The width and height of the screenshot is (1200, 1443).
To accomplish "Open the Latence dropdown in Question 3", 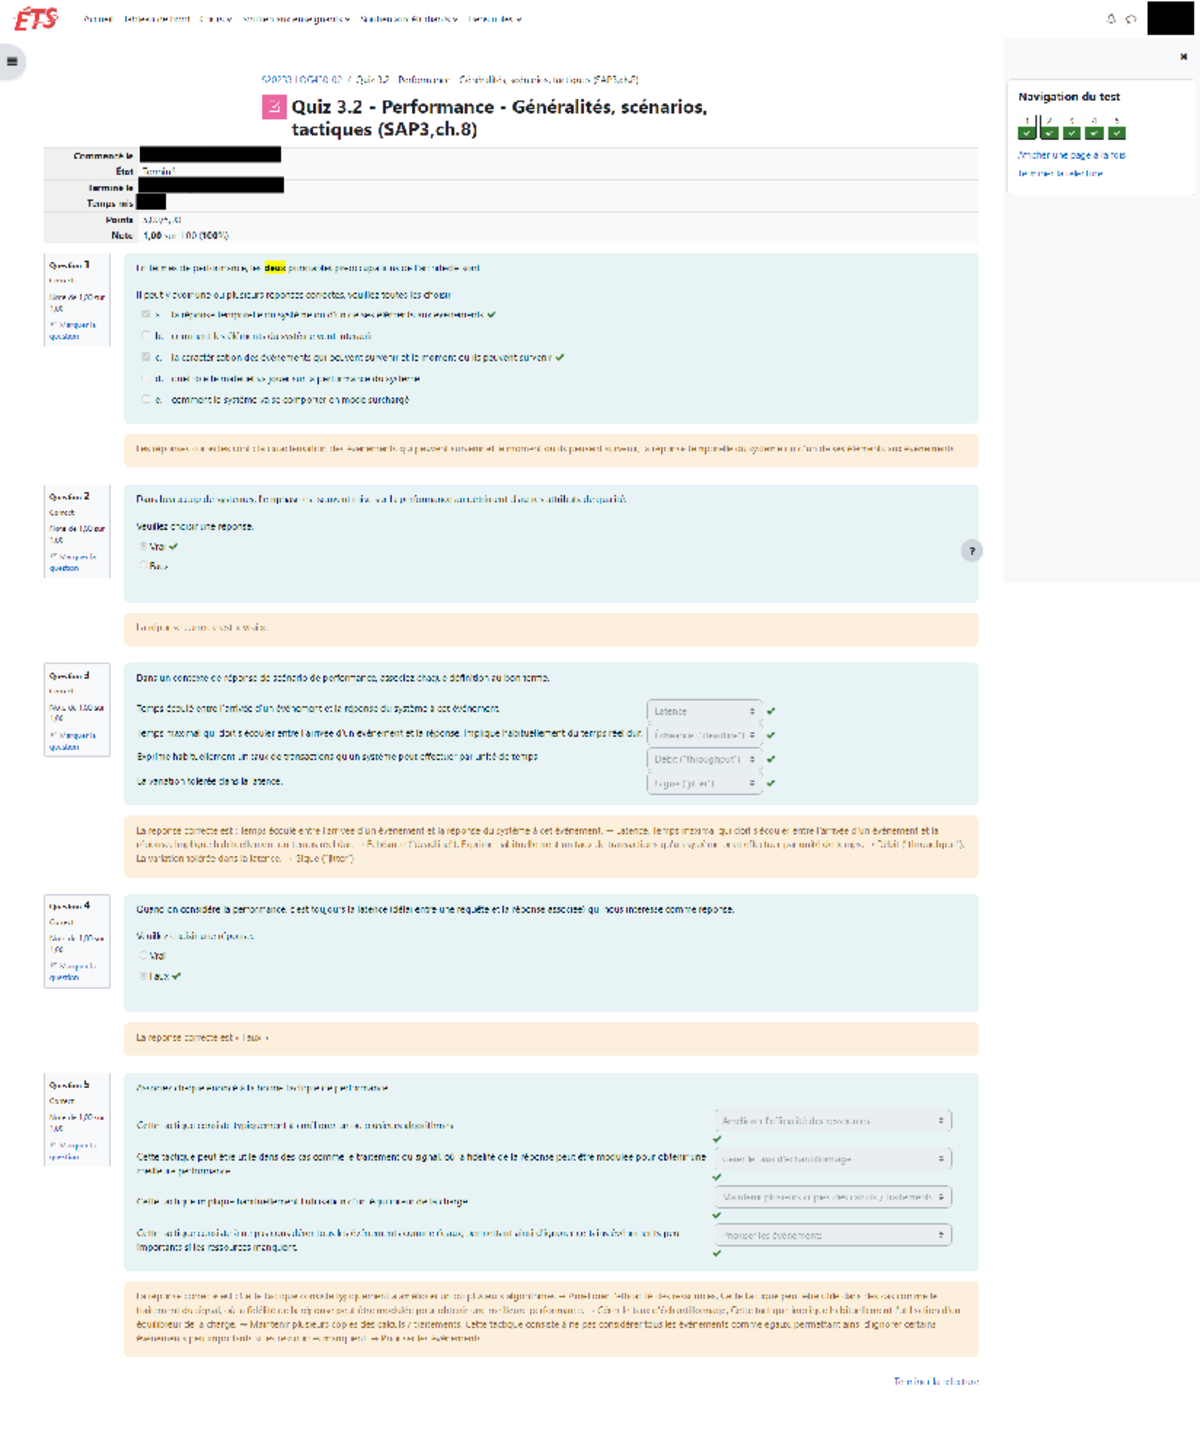I will click(705, 711).
